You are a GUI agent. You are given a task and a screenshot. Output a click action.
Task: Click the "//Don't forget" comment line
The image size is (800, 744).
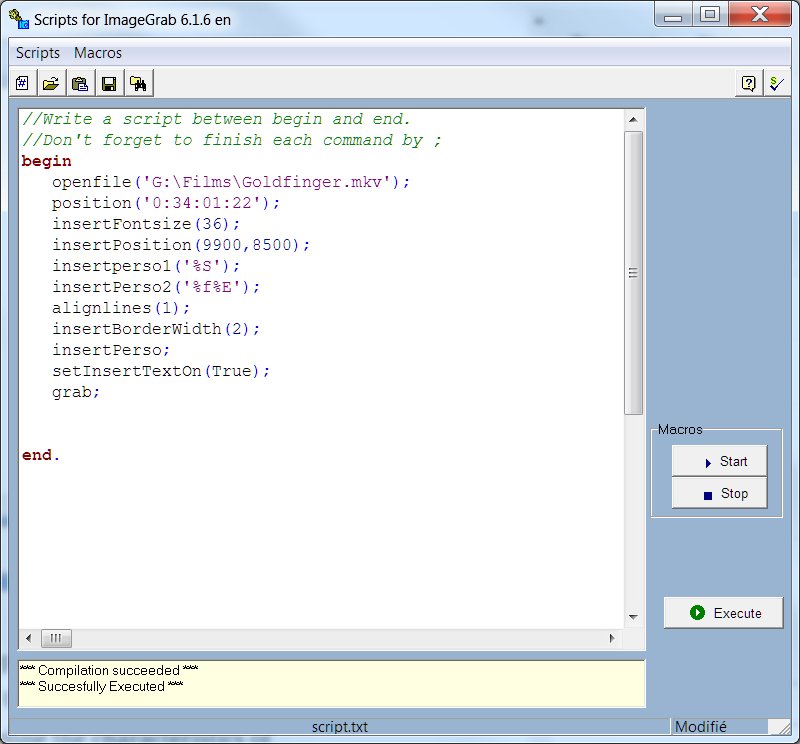tap(232, 140)
